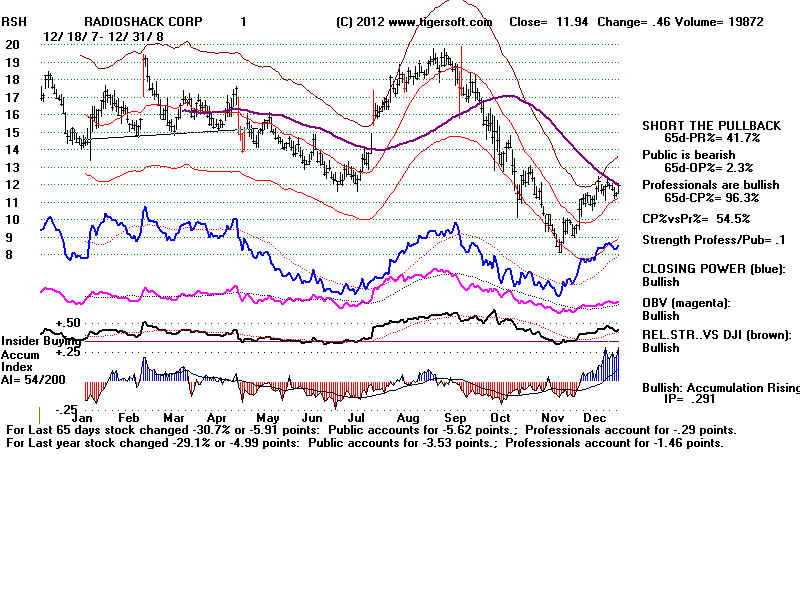Image resolution: width=800 pixels, height=600 pixels.
Task: Click the CLOSING POWER (blue) legend label
Action: tap(713, 268)
